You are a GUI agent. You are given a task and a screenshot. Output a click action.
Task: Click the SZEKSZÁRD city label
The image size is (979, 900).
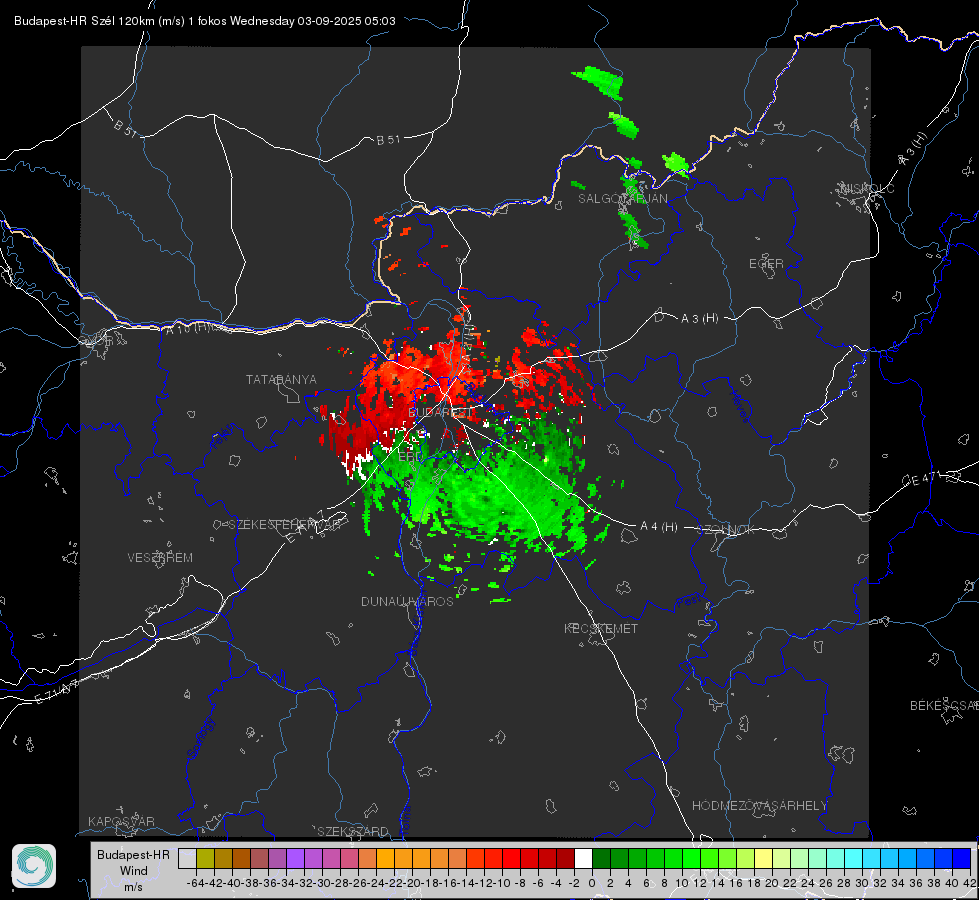(x=353, y=831)
